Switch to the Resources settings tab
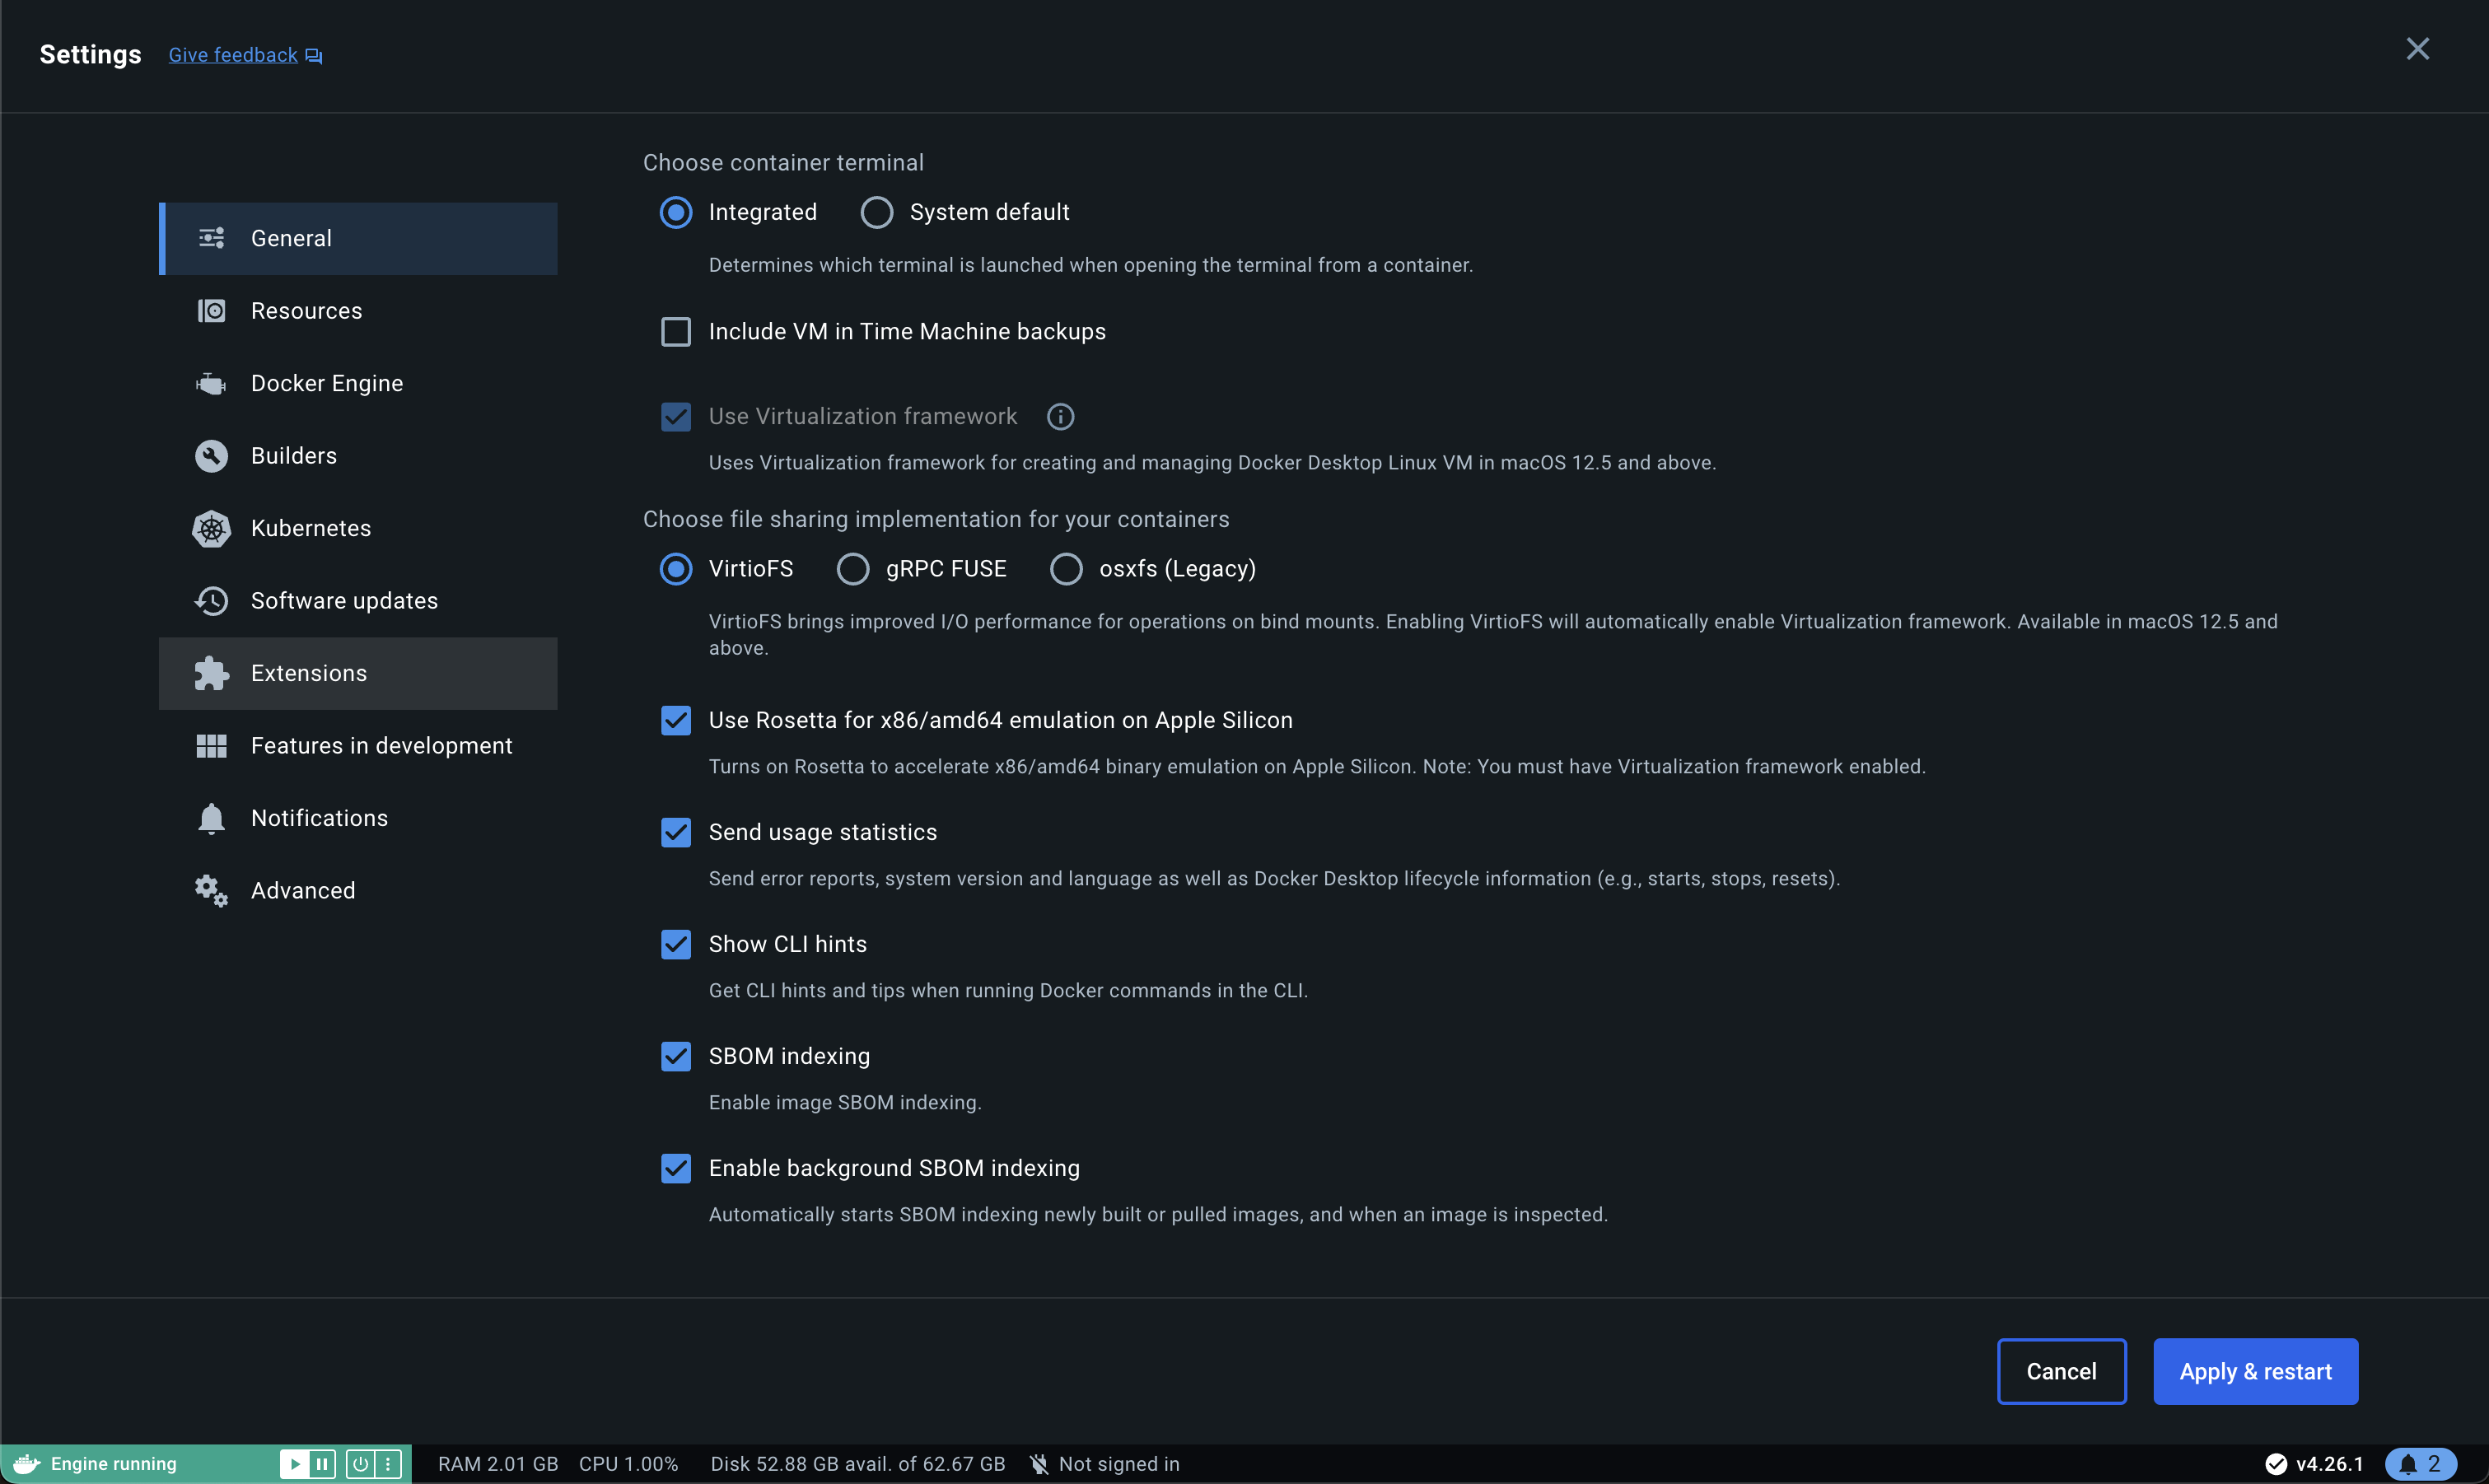The height and width of the screenshot is (1484, 2489). pos(306,311)
